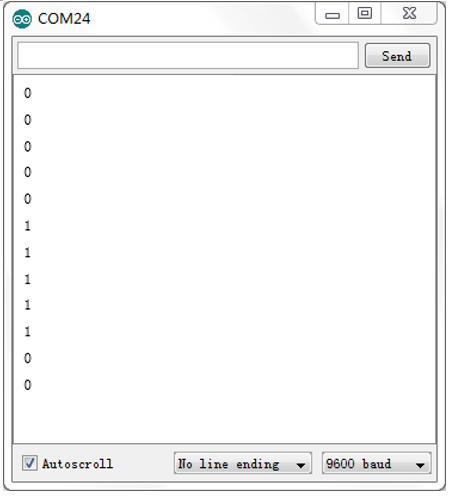The height and width of the screenshot is (496, 451).
Task: Click the last 0 line in output
Action: click(x=28, y=385)
